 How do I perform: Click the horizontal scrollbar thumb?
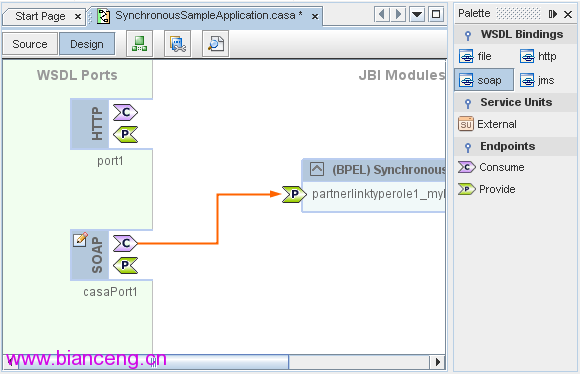tap(154, 362)
